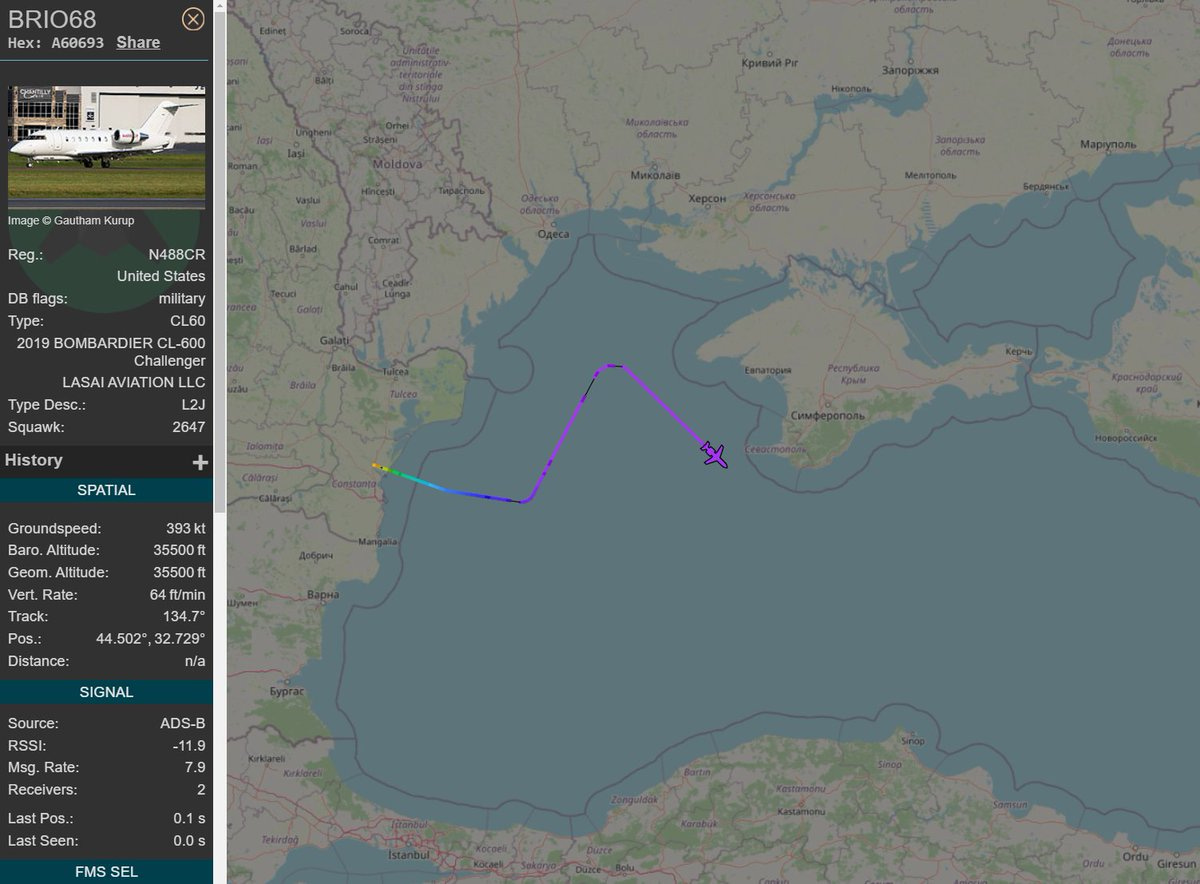Click the Istanbul label on map
The image size is (1200, 884).
(410, 856)
